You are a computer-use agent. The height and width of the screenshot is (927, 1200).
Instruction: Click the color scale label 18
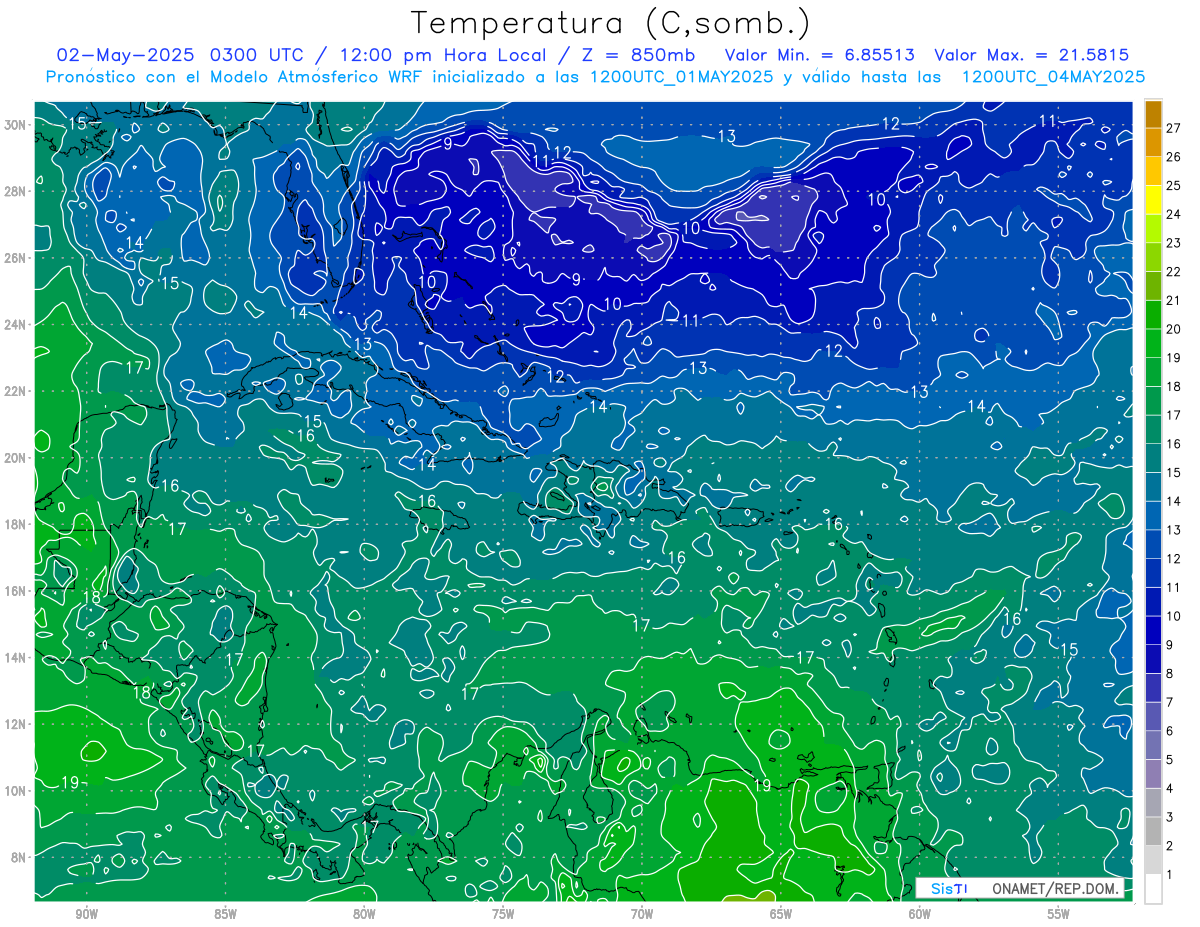[1174, 386]
